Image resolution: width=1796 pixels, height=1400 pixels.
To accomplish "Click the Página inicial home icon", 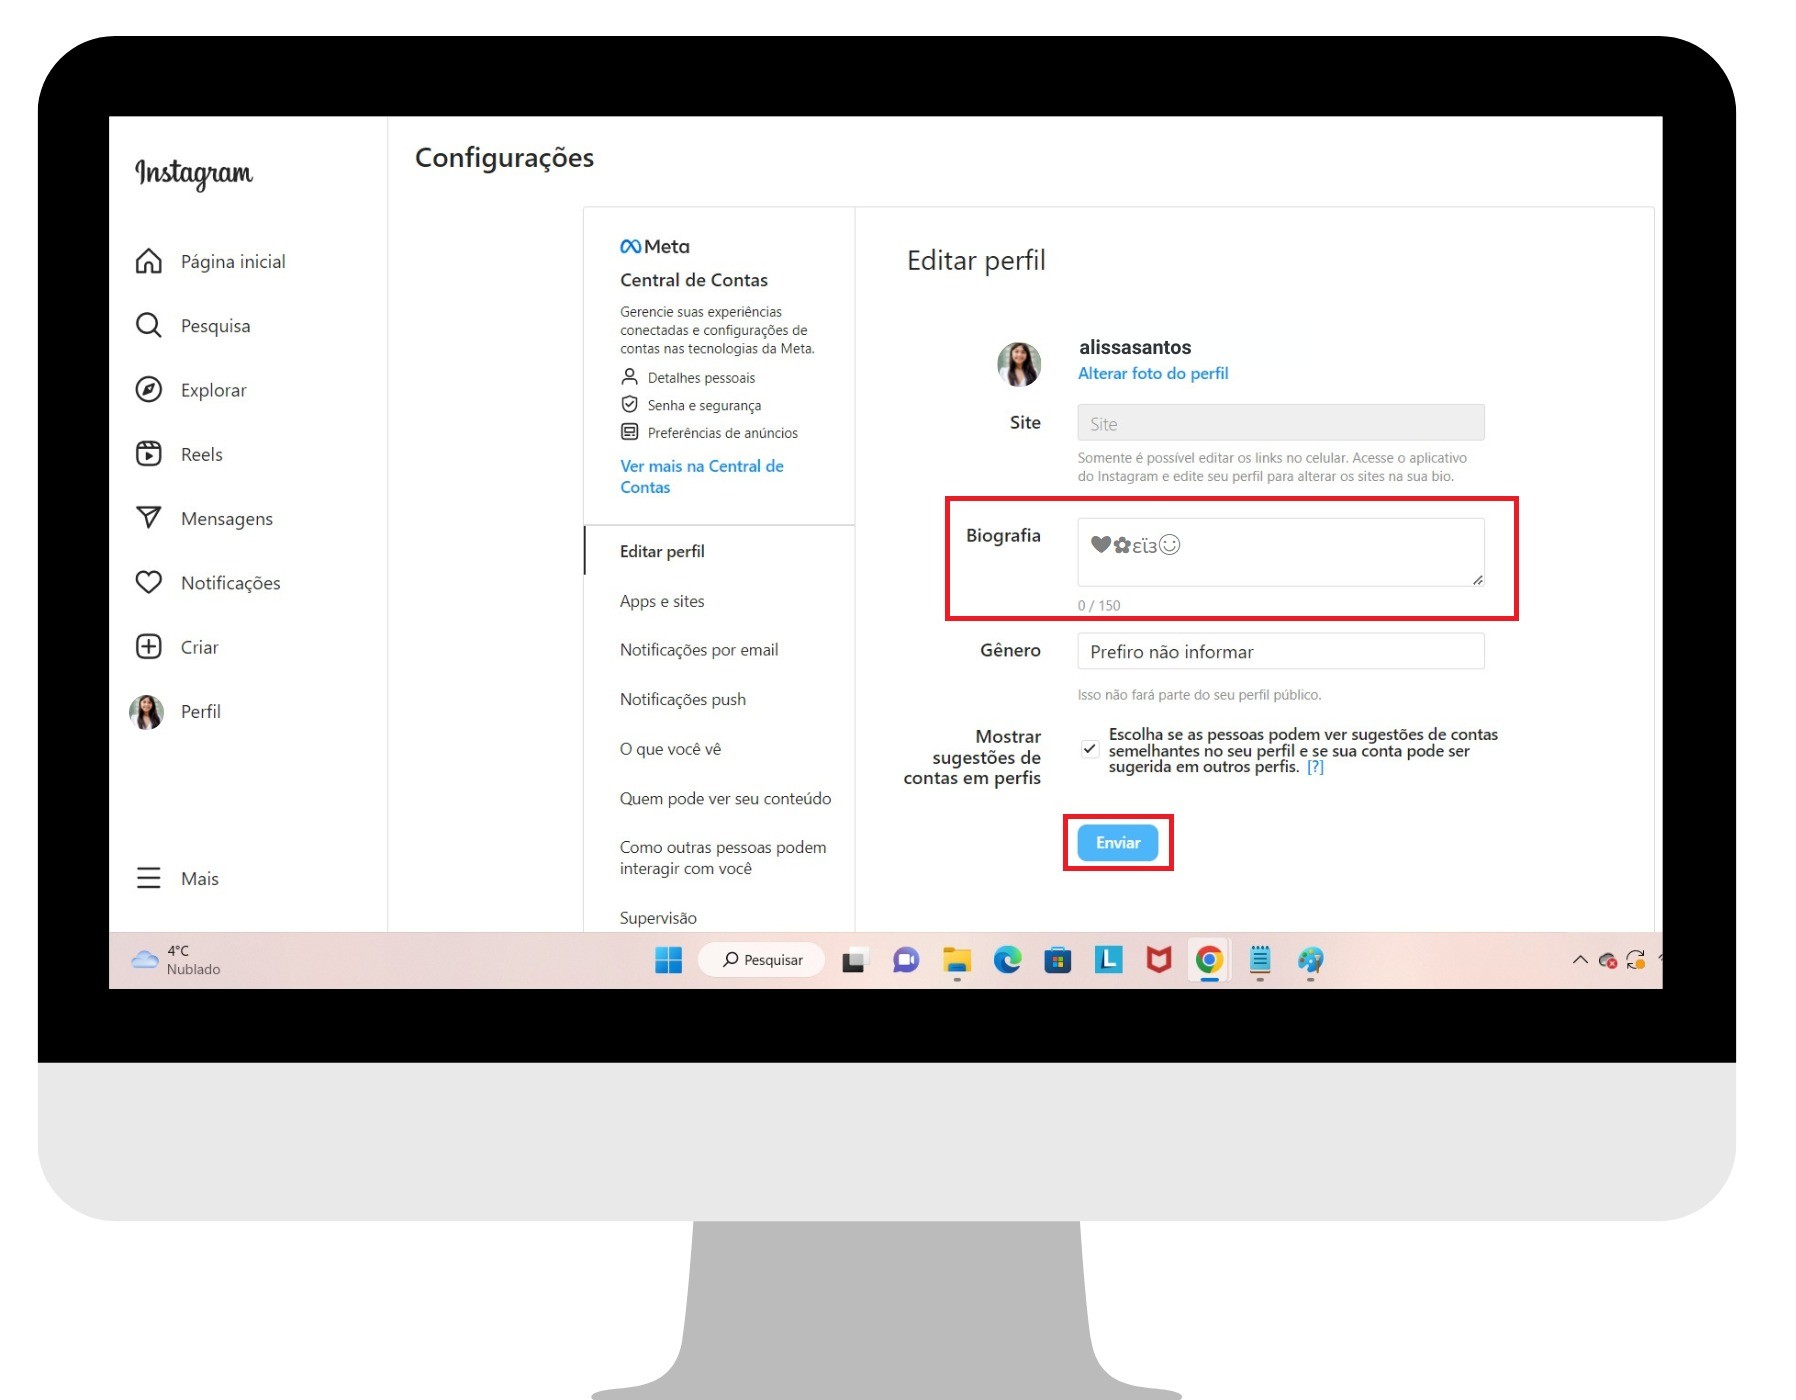I will [x=149, y=261].
